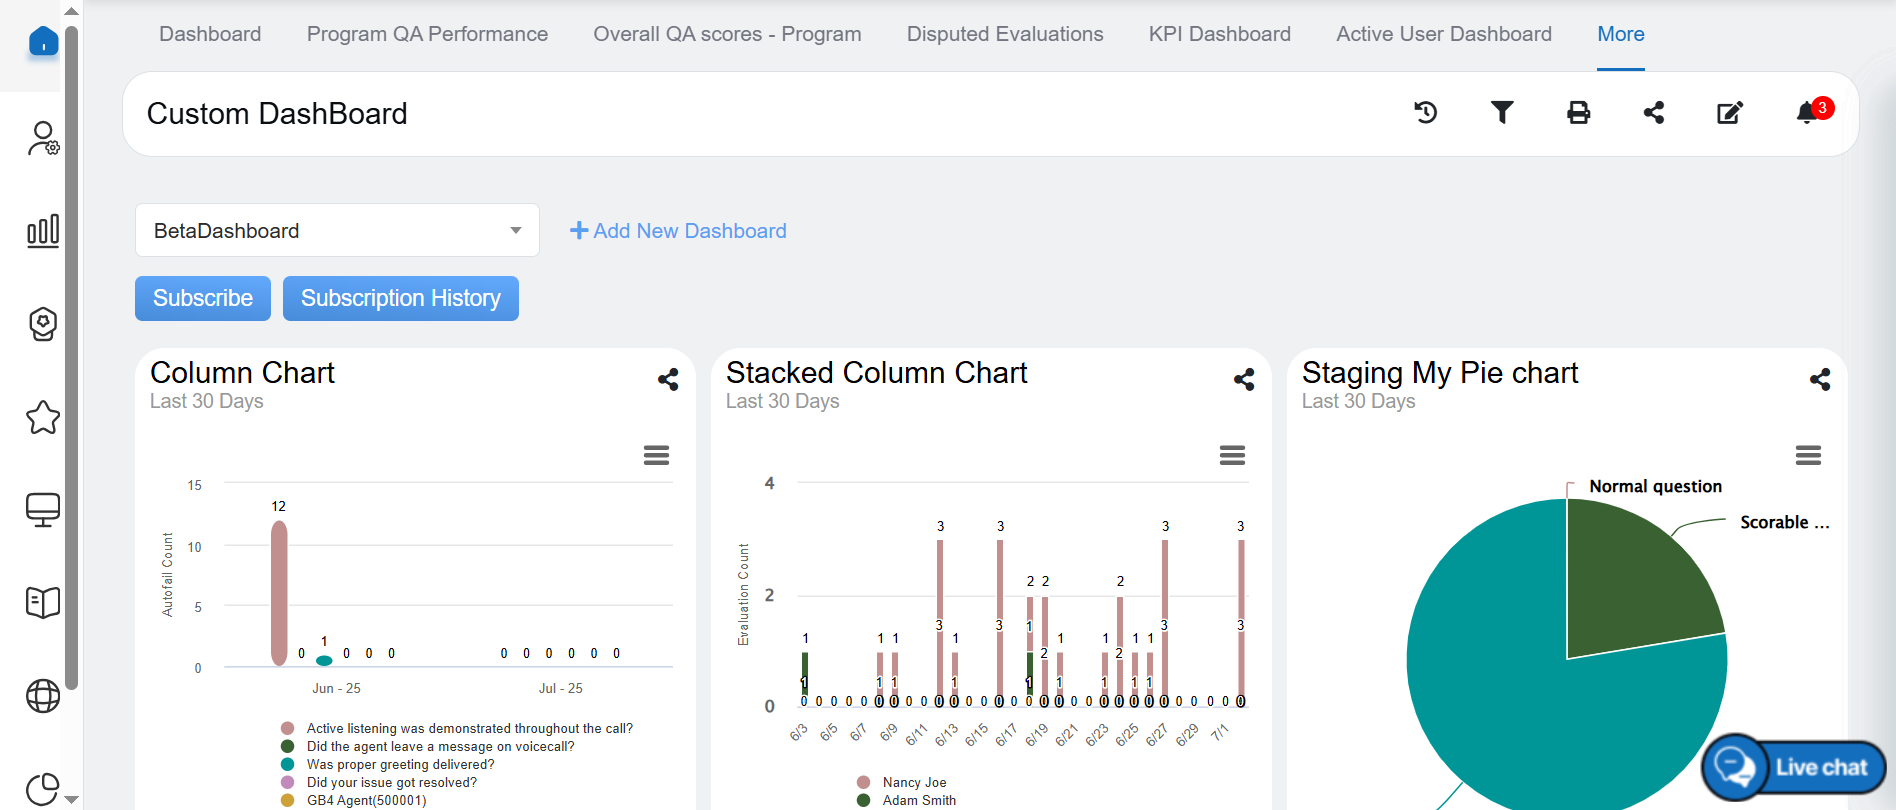Open Column Chart hamburger context menu
The image size is (1896, 810).
656,456
